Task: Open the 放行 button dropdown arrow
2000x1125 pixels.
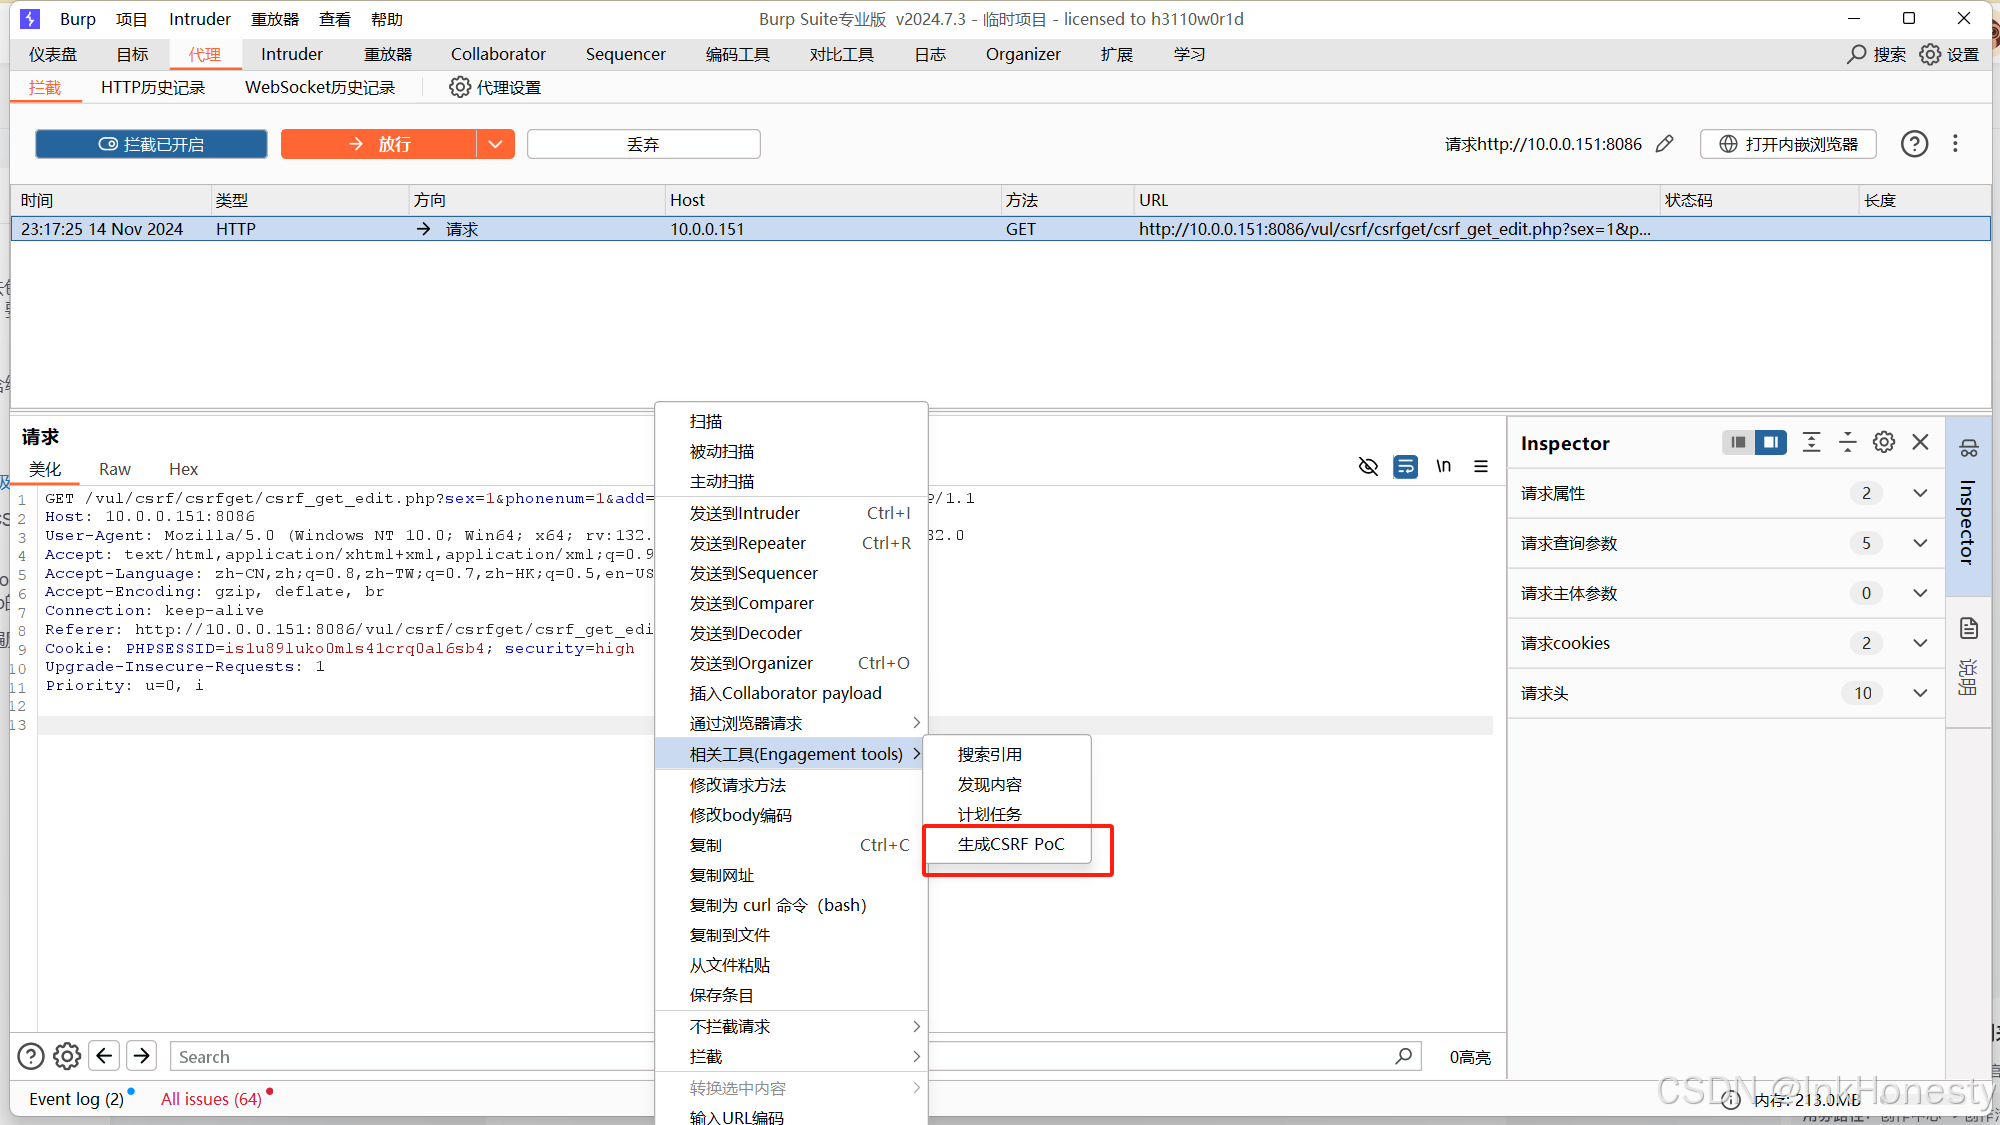Action: 496,143
